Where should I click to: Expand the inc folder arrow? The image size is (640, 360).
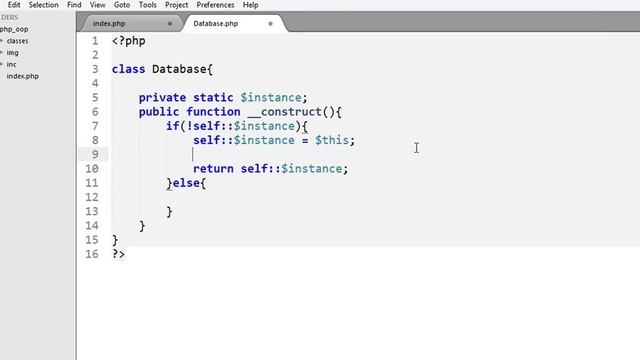[x=2, y=64]
